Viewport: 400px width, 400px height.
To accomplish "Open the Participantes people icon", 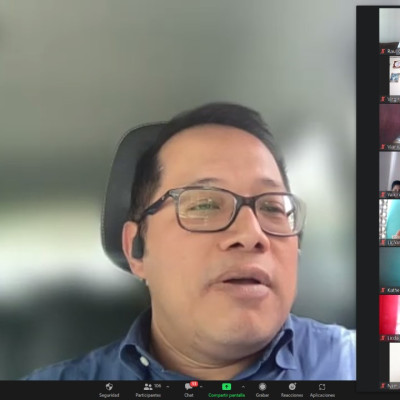I will [148, 387].
